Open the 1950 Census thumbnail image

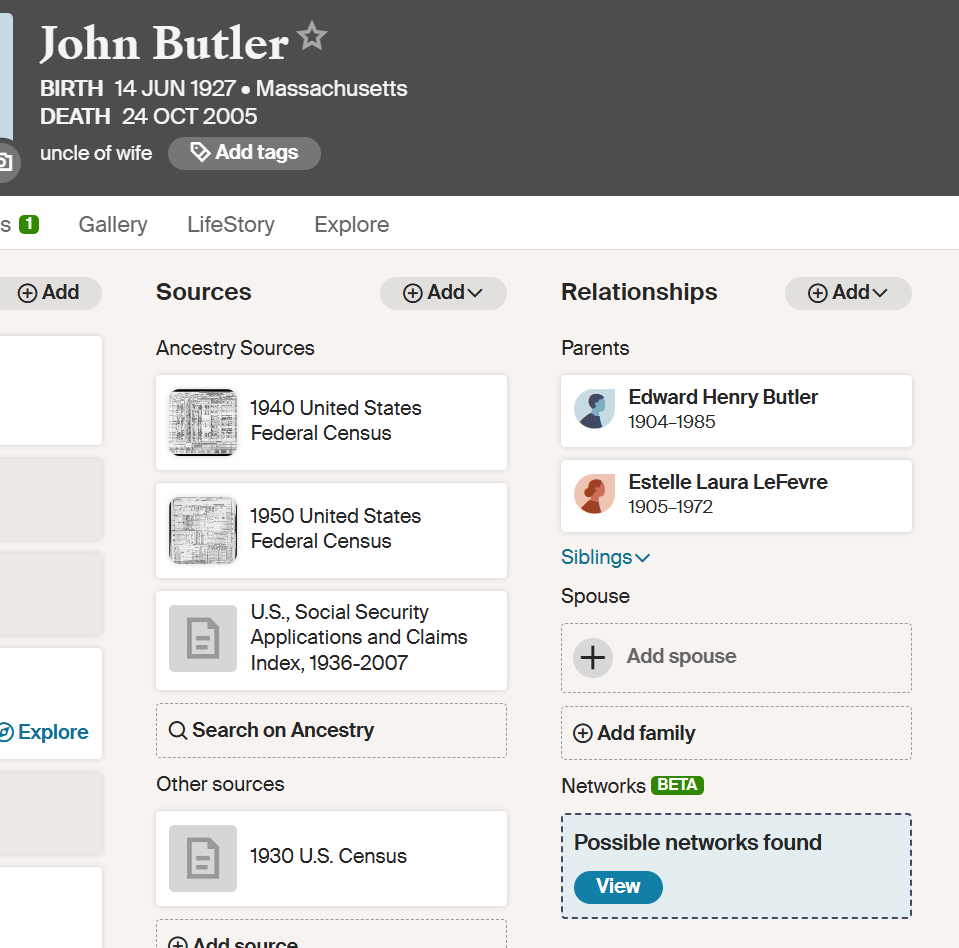point(203,530)
